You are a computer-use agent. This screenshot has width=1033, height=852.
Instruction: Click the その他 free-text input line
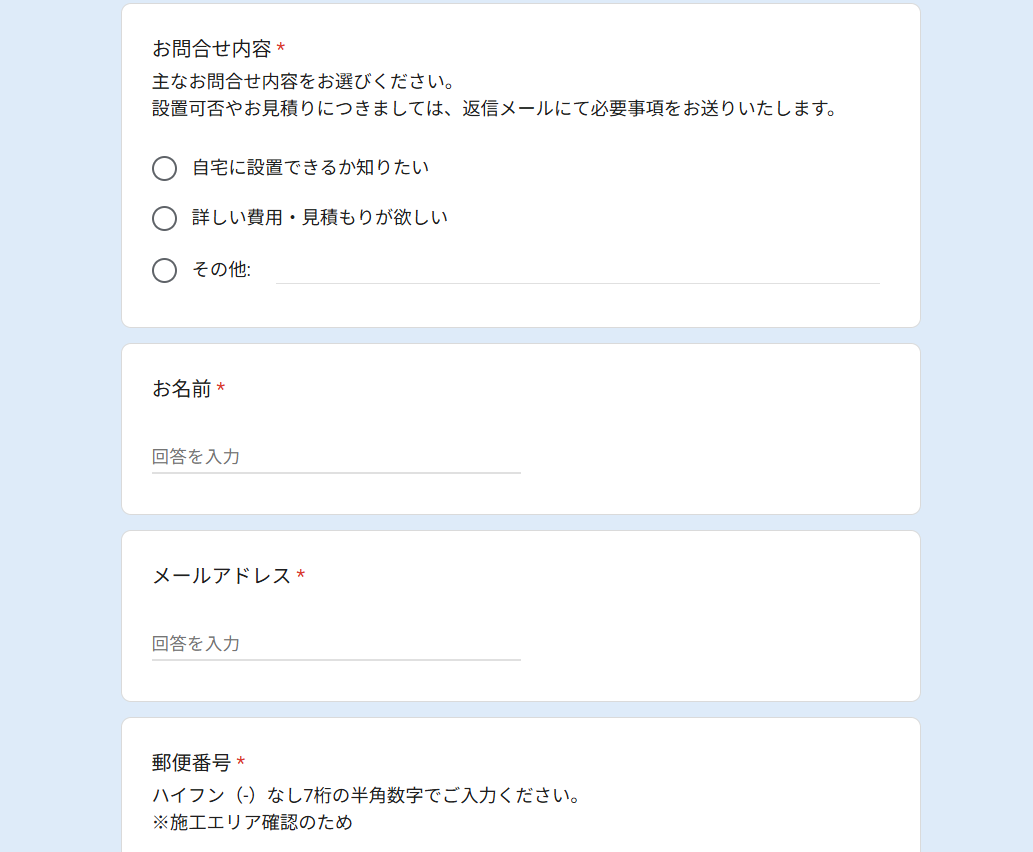coord(577,270)
